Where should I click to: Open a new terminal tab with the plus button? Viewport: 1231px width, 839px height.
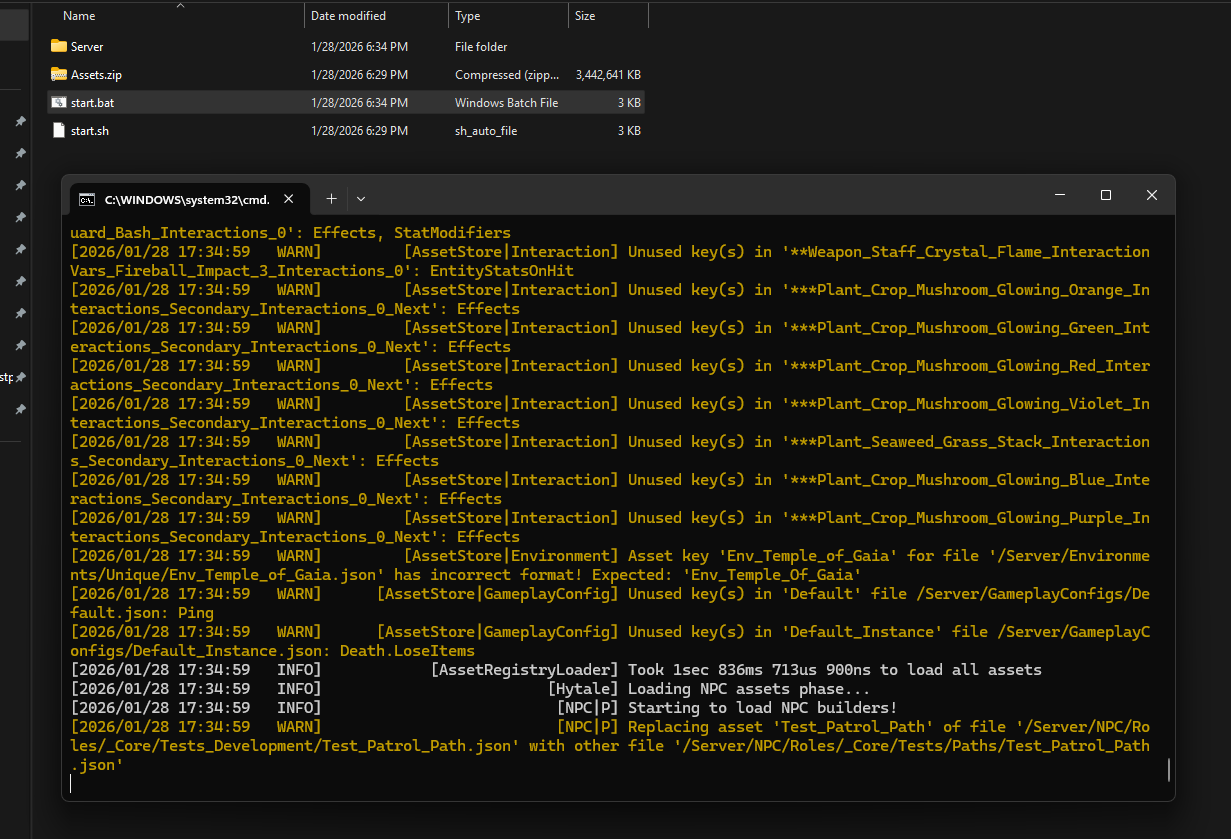tap(331, 198)
